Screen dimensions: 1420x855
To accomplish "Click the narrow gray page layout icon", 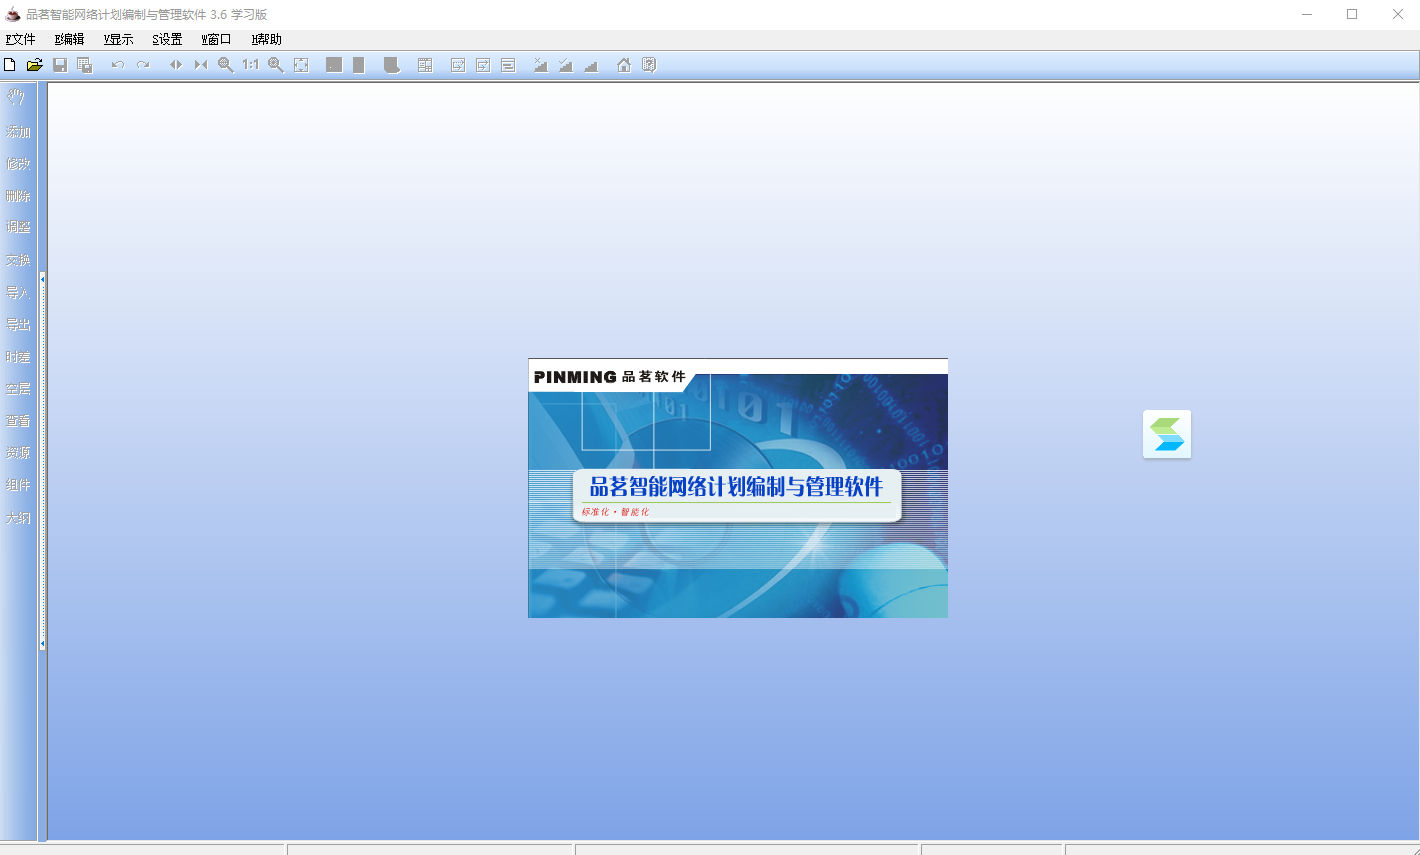I will pos(359,65).
